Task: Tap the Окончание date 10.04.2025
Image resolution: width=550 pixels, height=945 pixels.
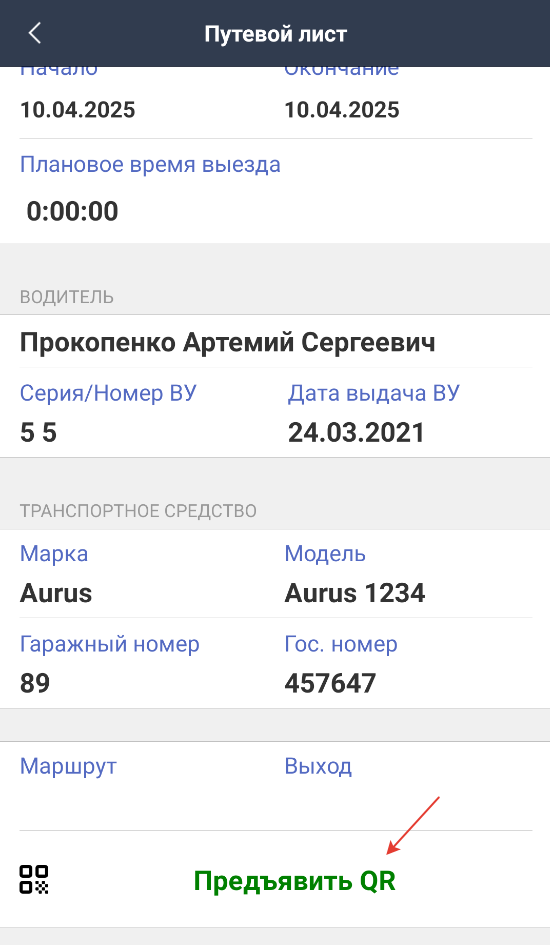Action: tap(342, 110)
